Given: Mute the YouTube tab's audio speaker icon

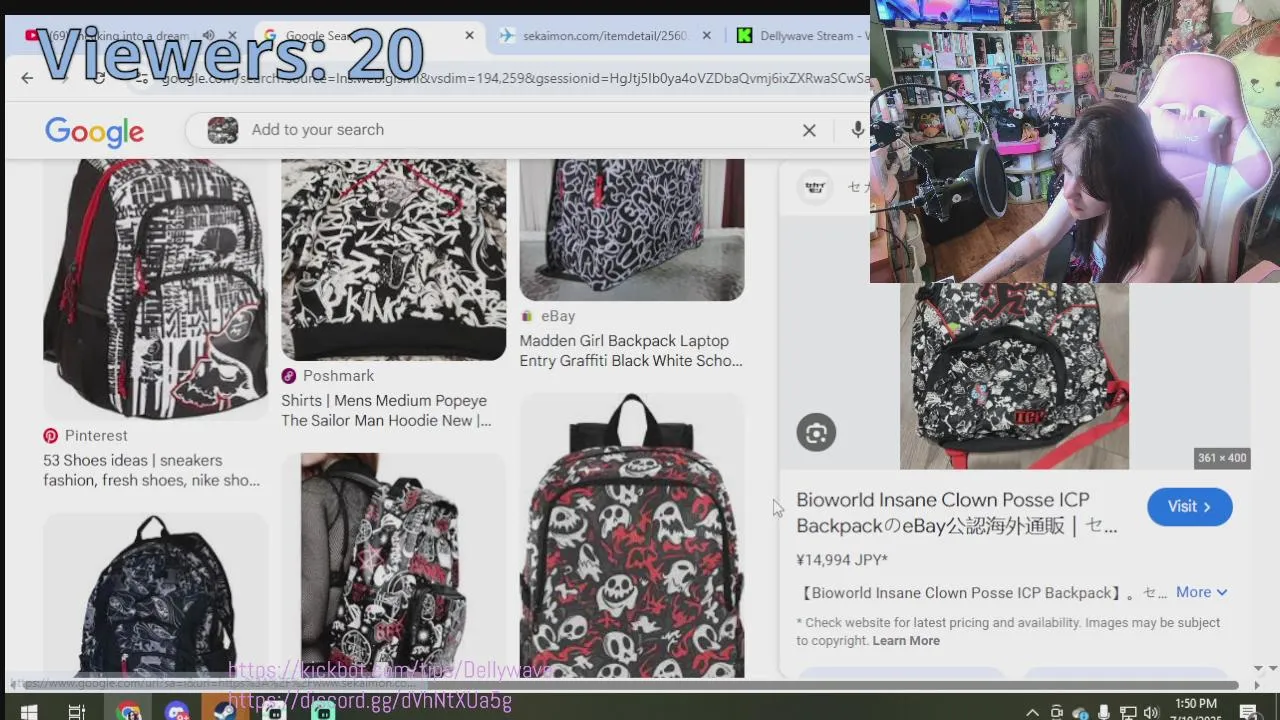Looking at the screenshot, I should tap(208, 35).
